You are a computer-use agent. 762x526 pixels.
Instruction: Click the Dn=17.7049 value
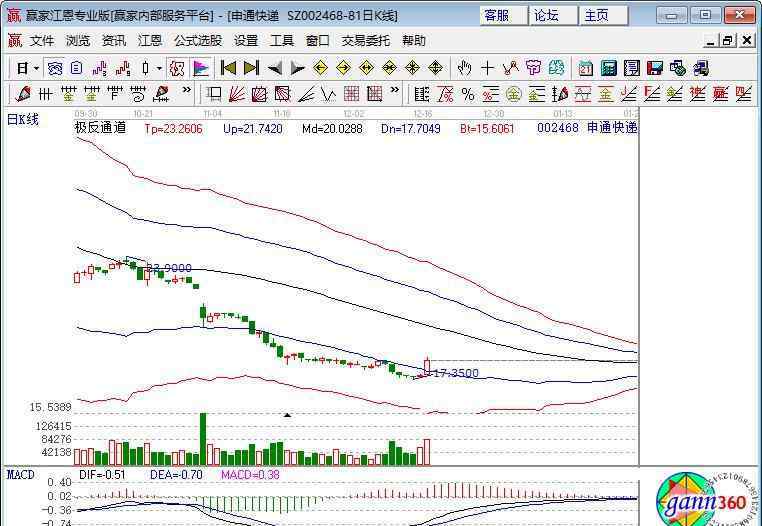coord(411,129)
